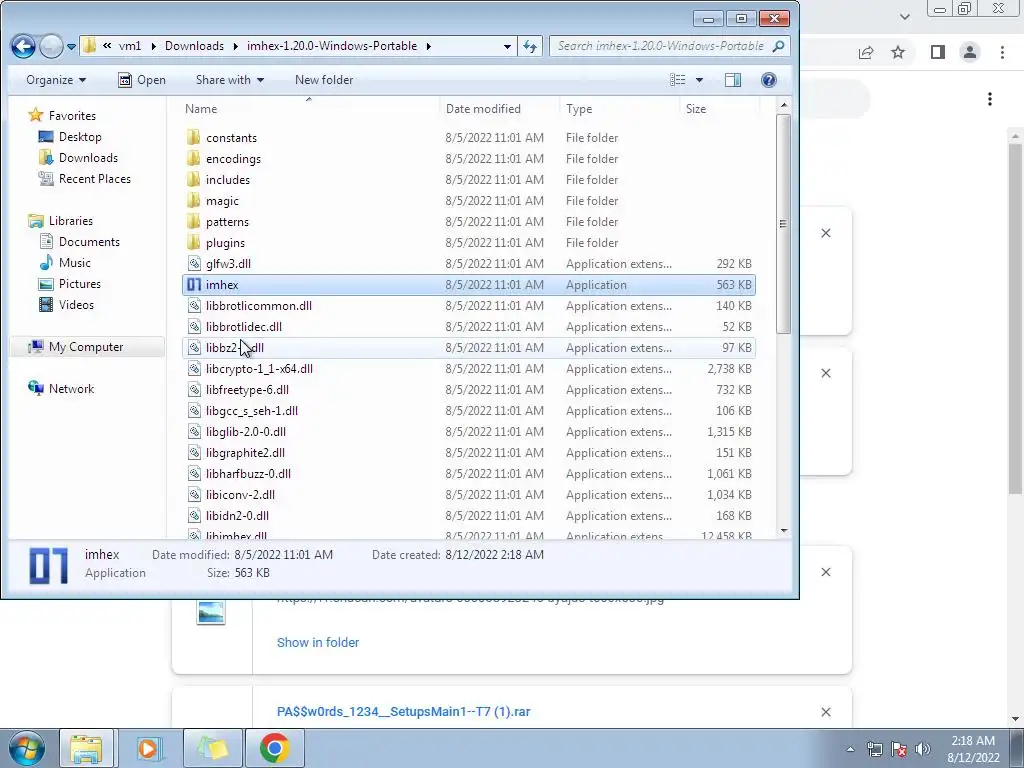This screenshot has width=1024, height=768.
Task: Select the encodings folder icon
Action: click(x=193, y=158)
